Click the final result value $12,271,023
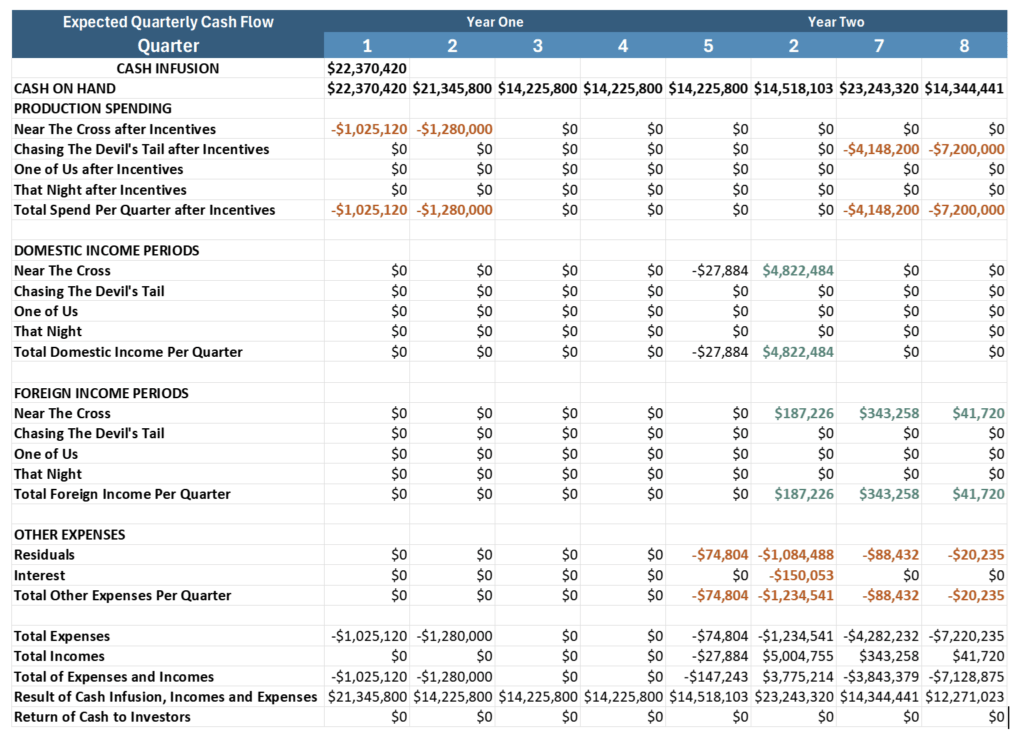The height and width of the screenshot is (739, 1024). click(x=964, y=696)
